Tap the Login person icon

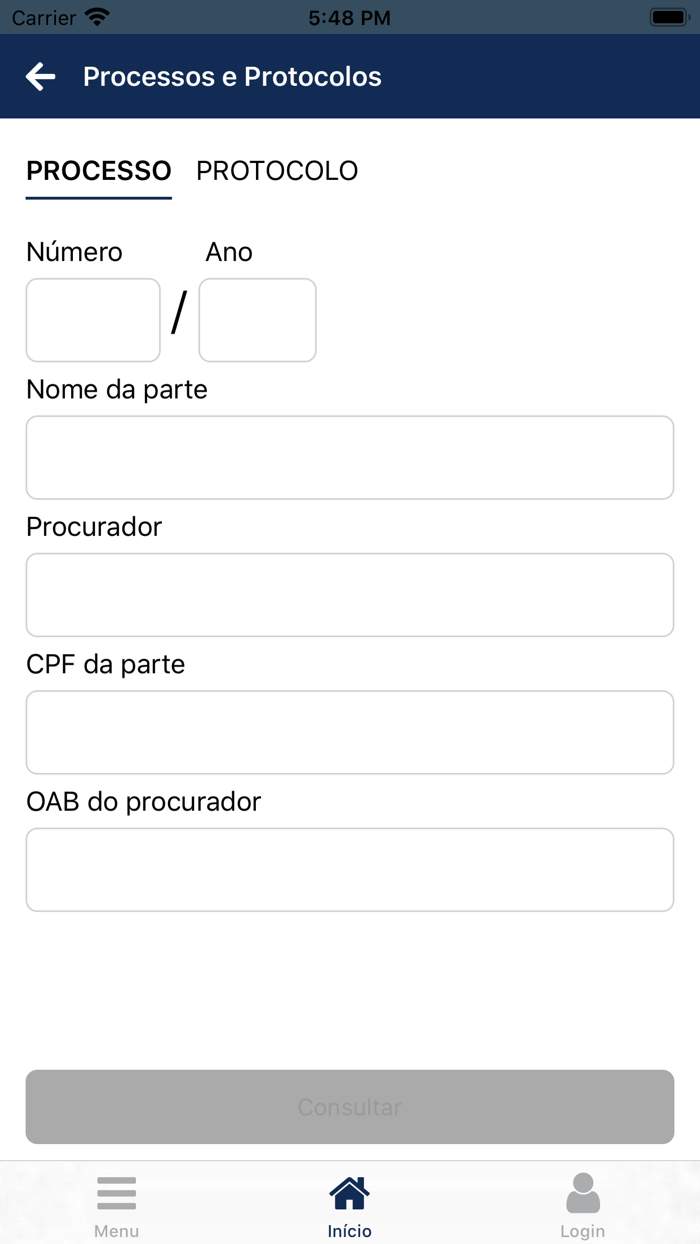click(x=583, y=1192)
